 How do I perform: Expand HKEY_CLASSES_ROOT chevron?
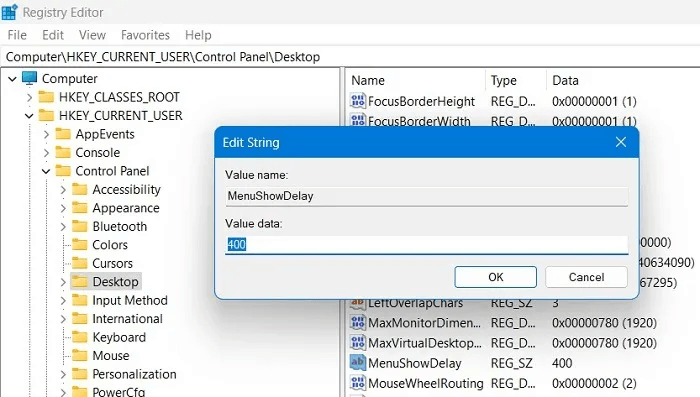pos(29,97)
